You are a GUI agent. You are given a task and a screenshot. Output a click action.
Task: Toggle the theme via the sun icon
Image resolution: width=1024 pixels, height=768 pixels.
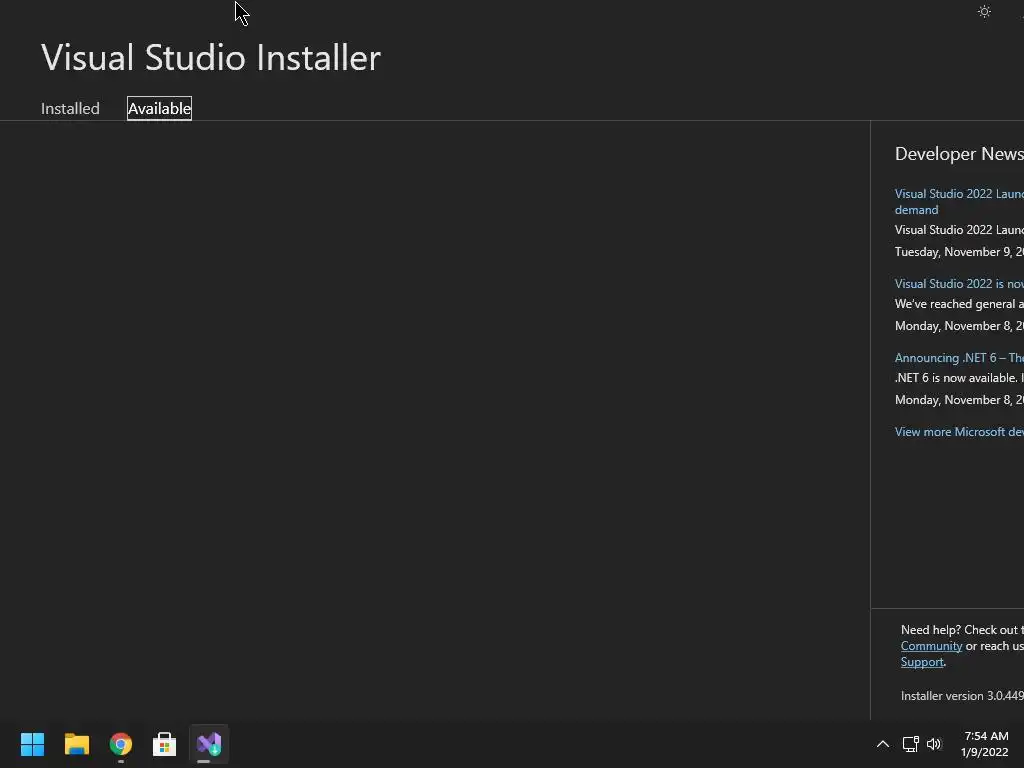click(x=984, y=12)
